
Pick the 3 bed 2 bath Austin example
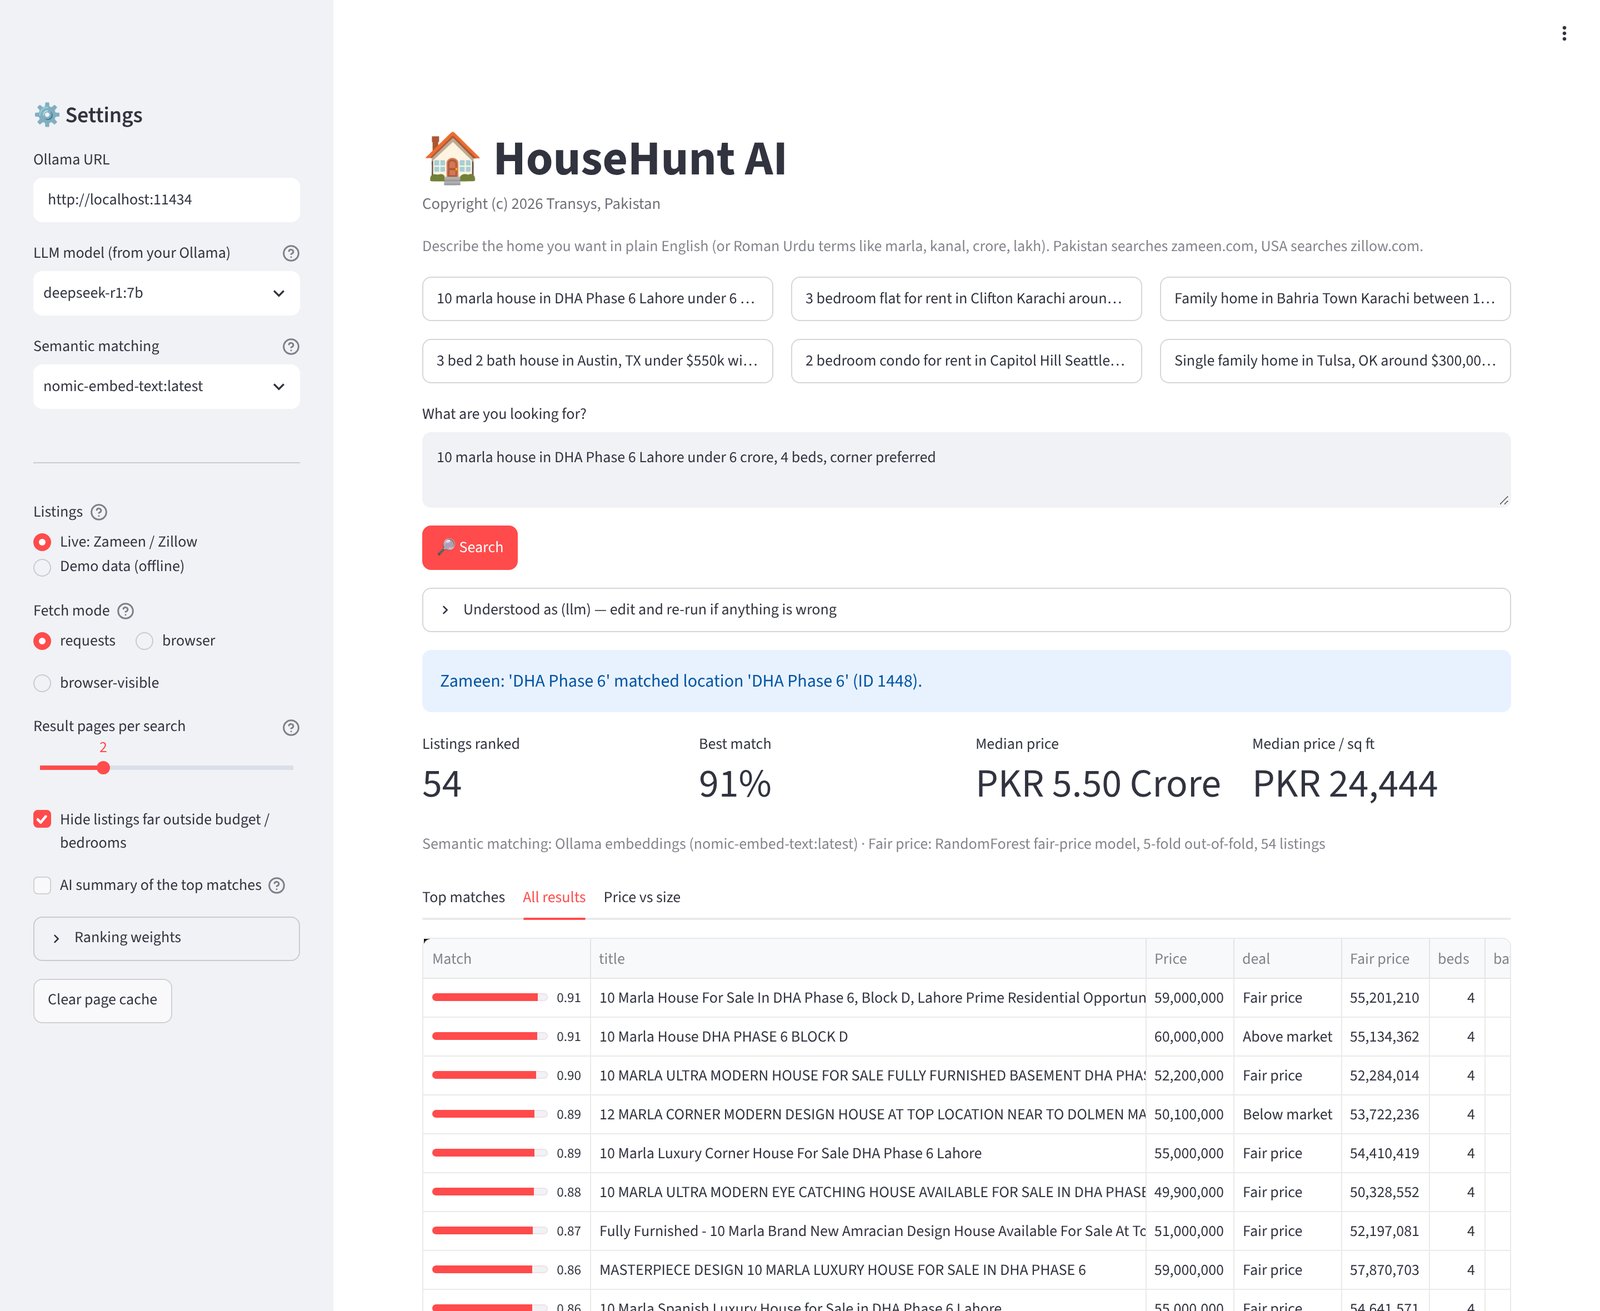(597, 361)
